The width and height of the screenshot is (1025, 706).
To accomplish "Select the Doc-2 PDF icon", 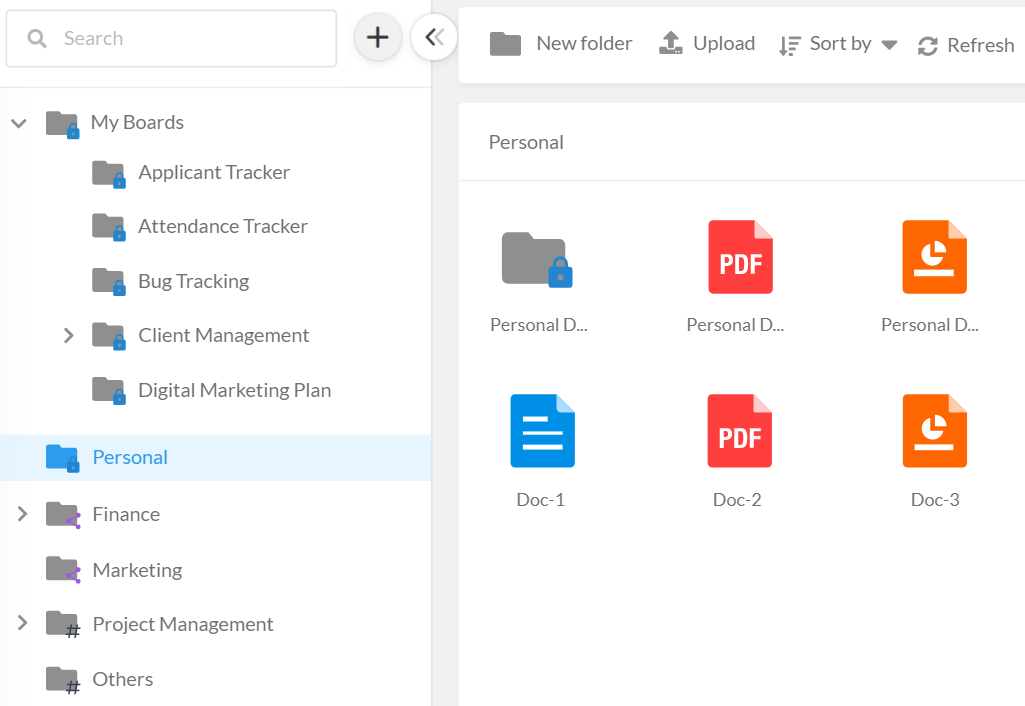I will [739, 431].
